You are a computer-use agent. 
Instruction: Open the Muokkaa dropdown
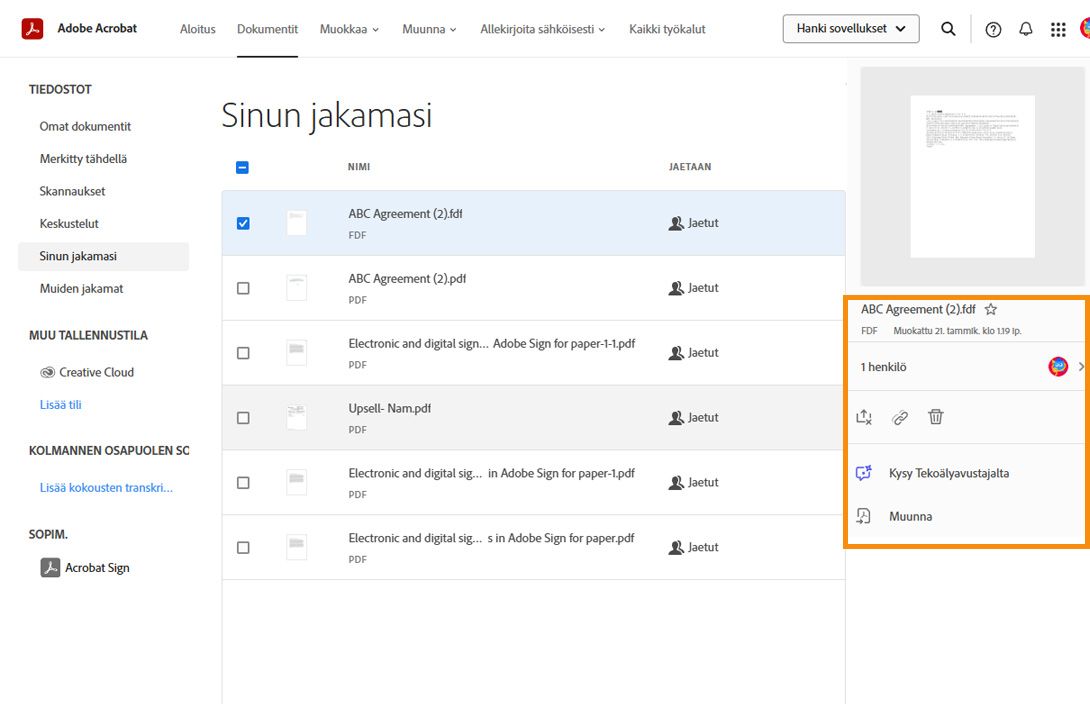(348, 29)
